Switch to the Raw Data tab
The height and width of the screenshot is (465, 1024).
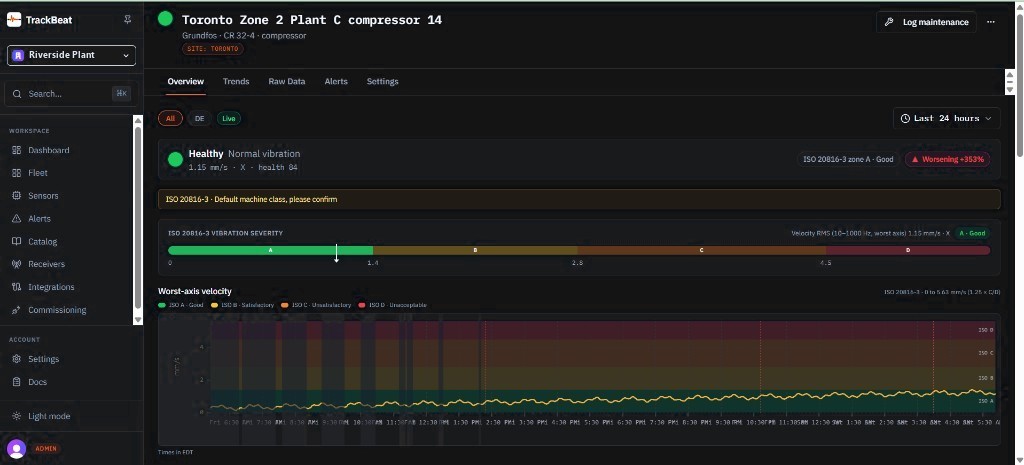pos(287,82)
